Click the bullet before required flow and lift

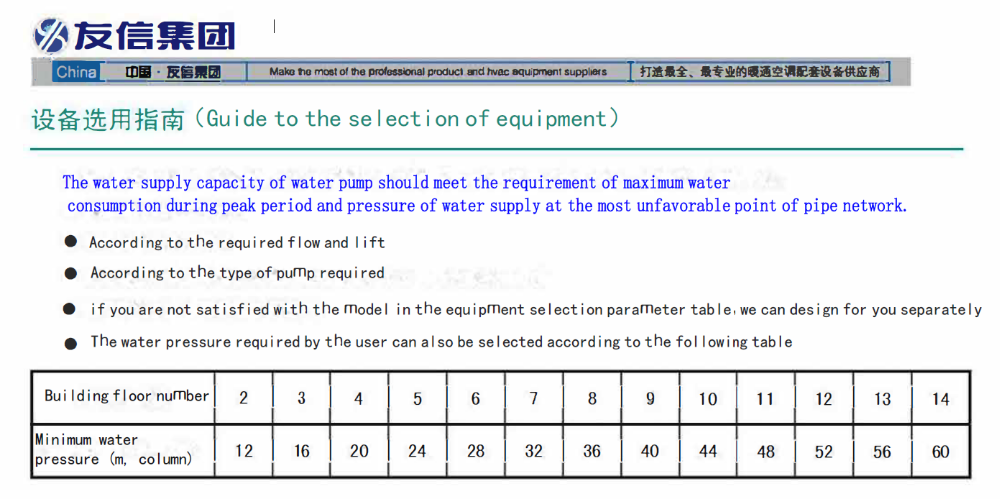pos(71,242)
